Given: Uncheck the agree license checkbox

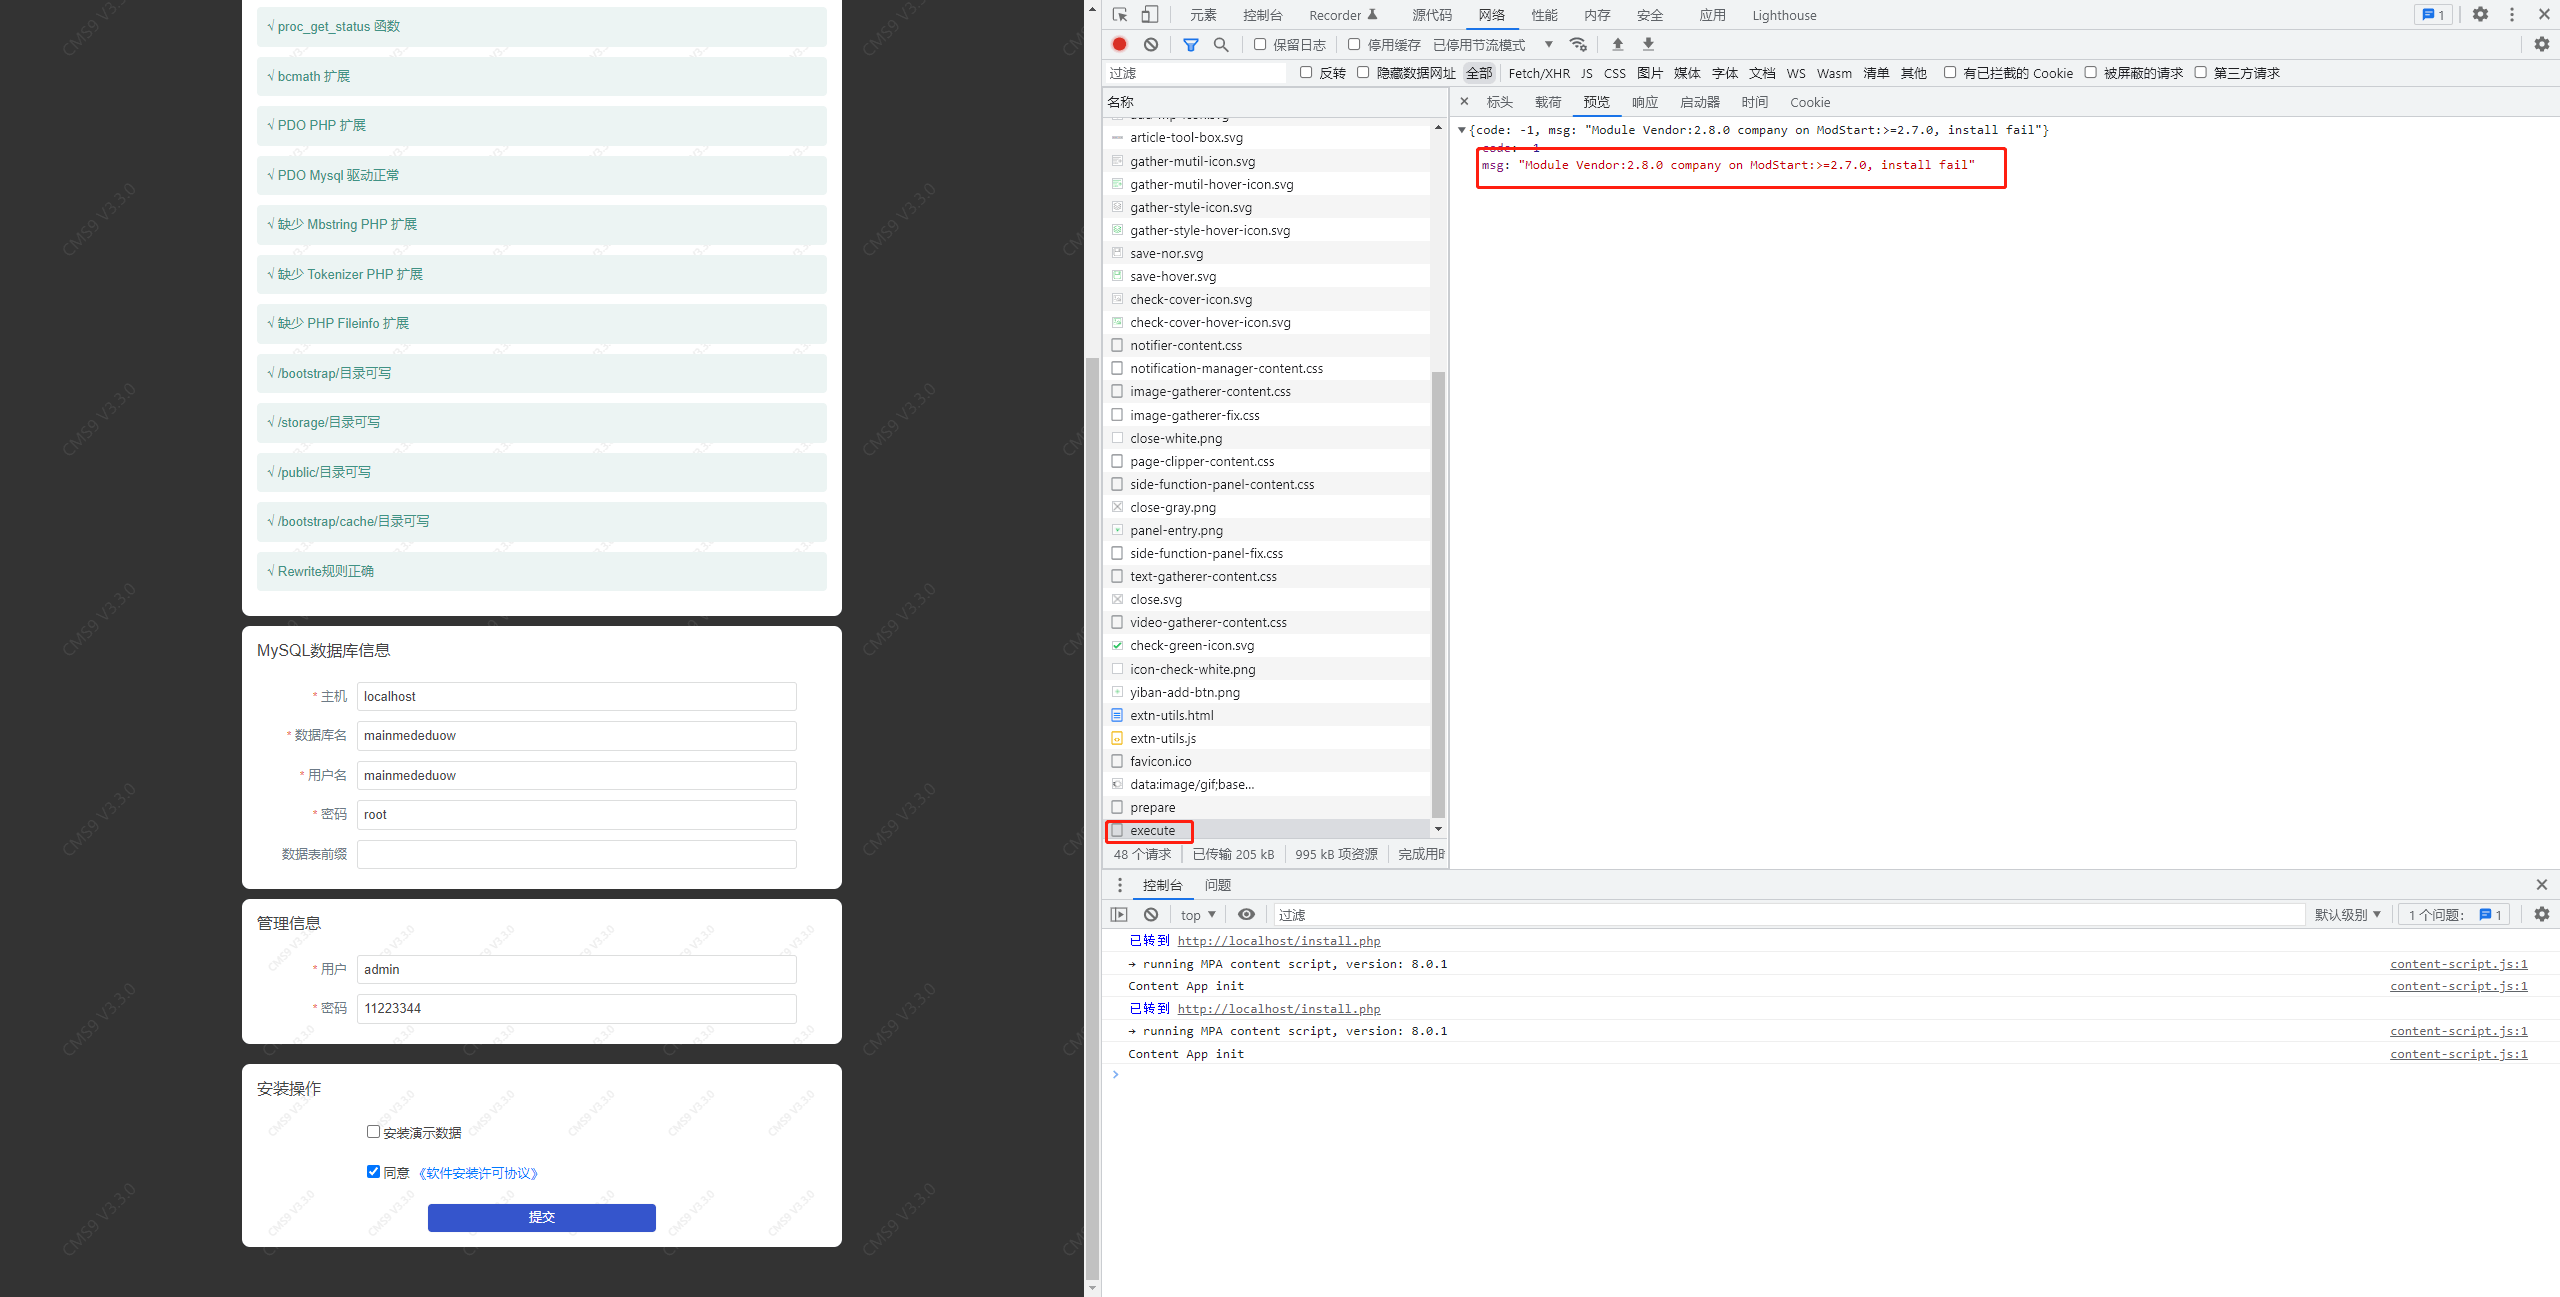Looking at the screenshot, I should 373,1172.
